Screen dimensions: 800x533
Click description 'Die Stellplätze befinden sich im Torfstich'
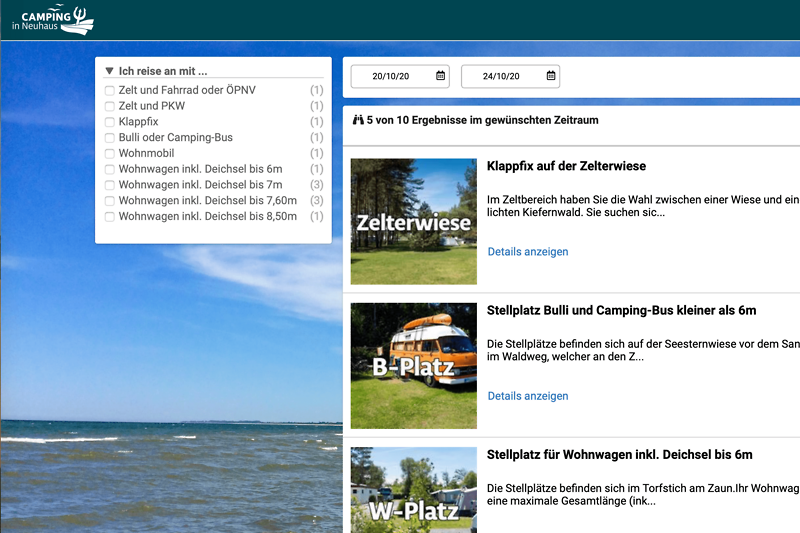pyautogui.click(x=643, y=495)
